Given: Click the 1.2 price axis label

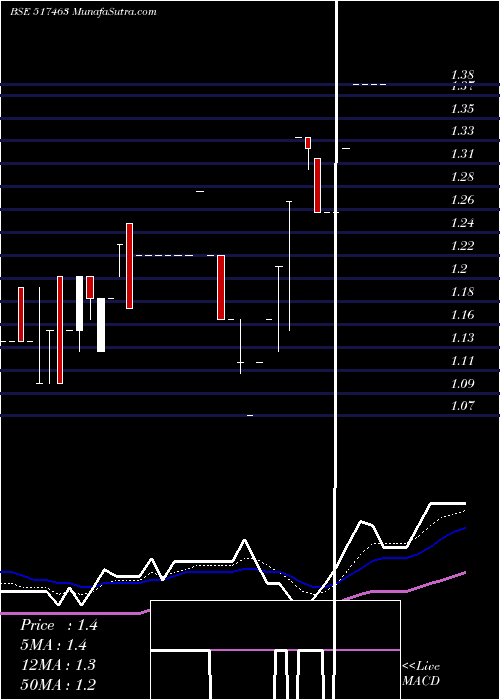Looking at the screenshot, I should point(459,268).
